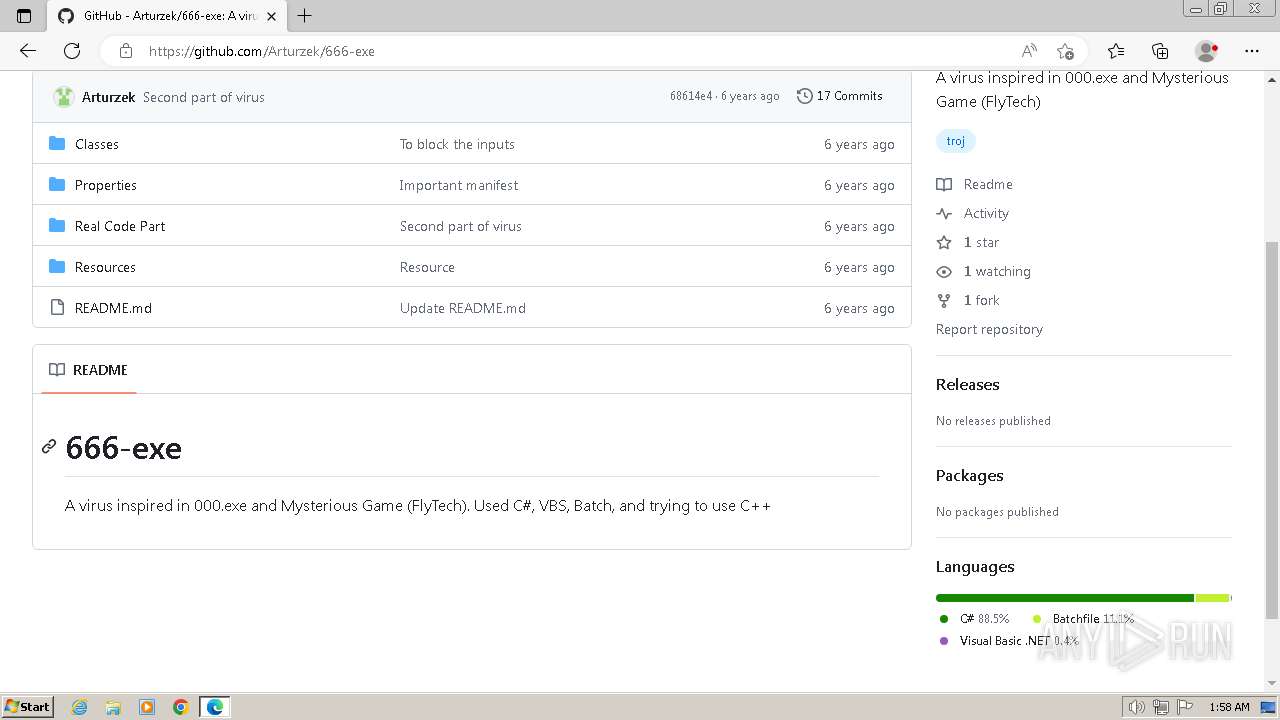This screenshot has height=720, width=1280.
Task: Click the Resources folder icon
Action: [57, 266]
